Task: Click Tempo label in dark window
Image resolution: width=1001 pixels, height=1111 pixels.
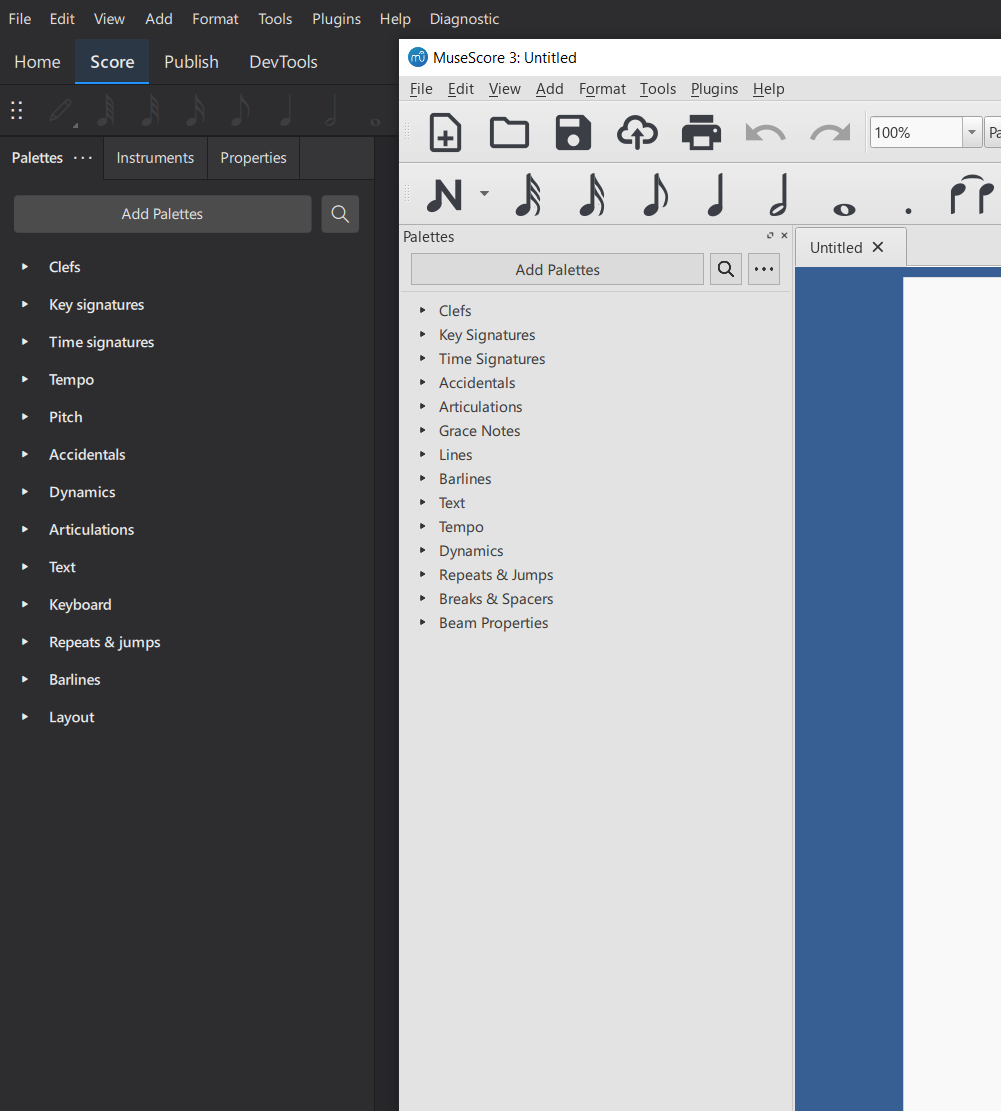Action: coord(71,380)
